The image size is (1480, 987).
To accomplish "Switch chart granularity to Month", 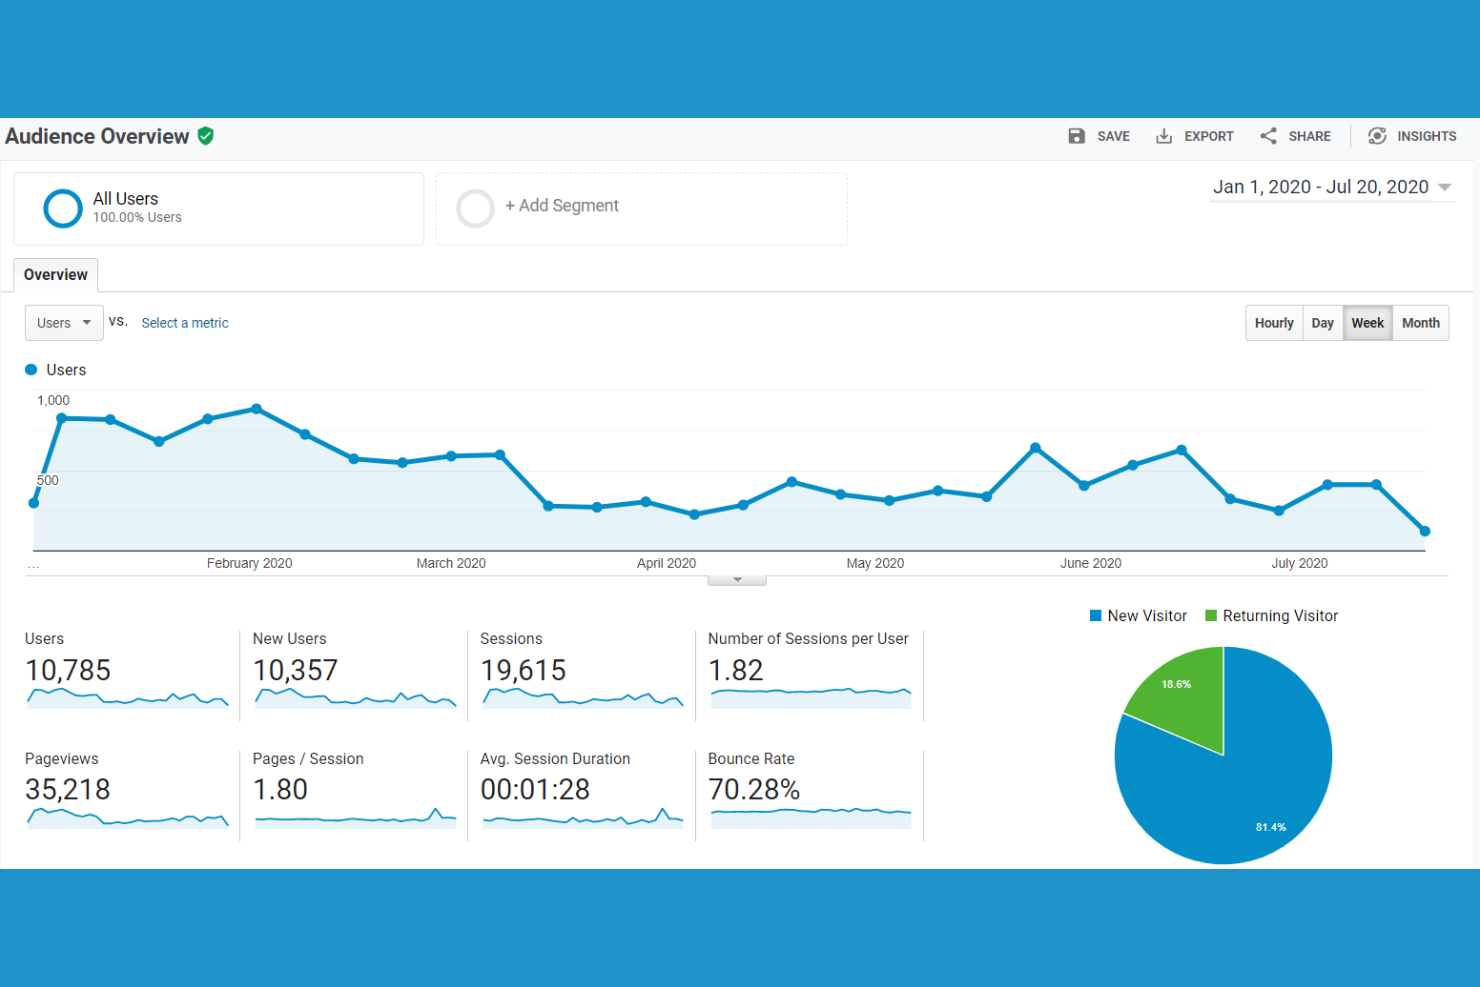I will pyautogui.click(x=1420, y=322).
